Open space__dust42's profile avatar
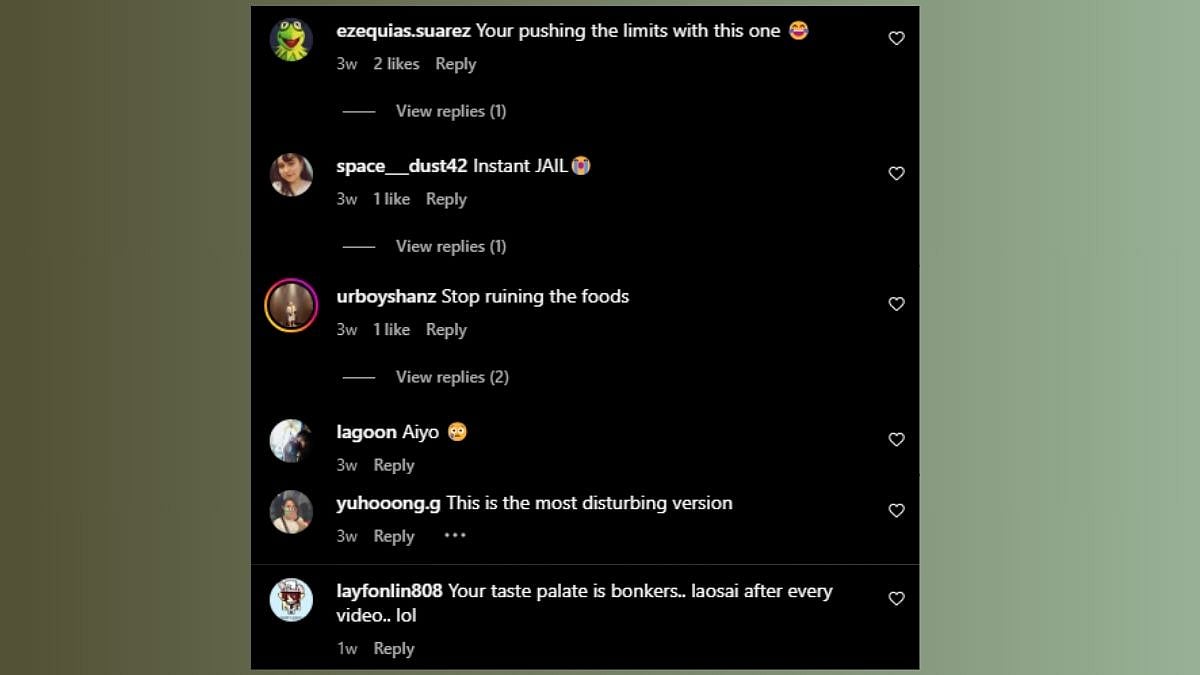 pyautogui.click(x=292, y=175)
